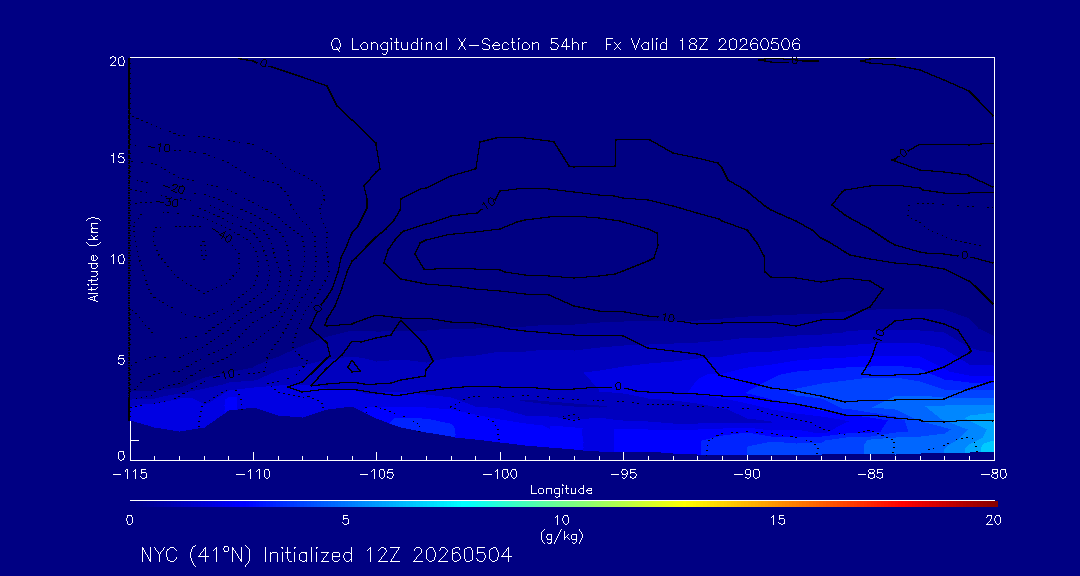Click the '10' contour label near longitude -85
The width and height of the screenshot is (1080, 576).
click(878, 333)
